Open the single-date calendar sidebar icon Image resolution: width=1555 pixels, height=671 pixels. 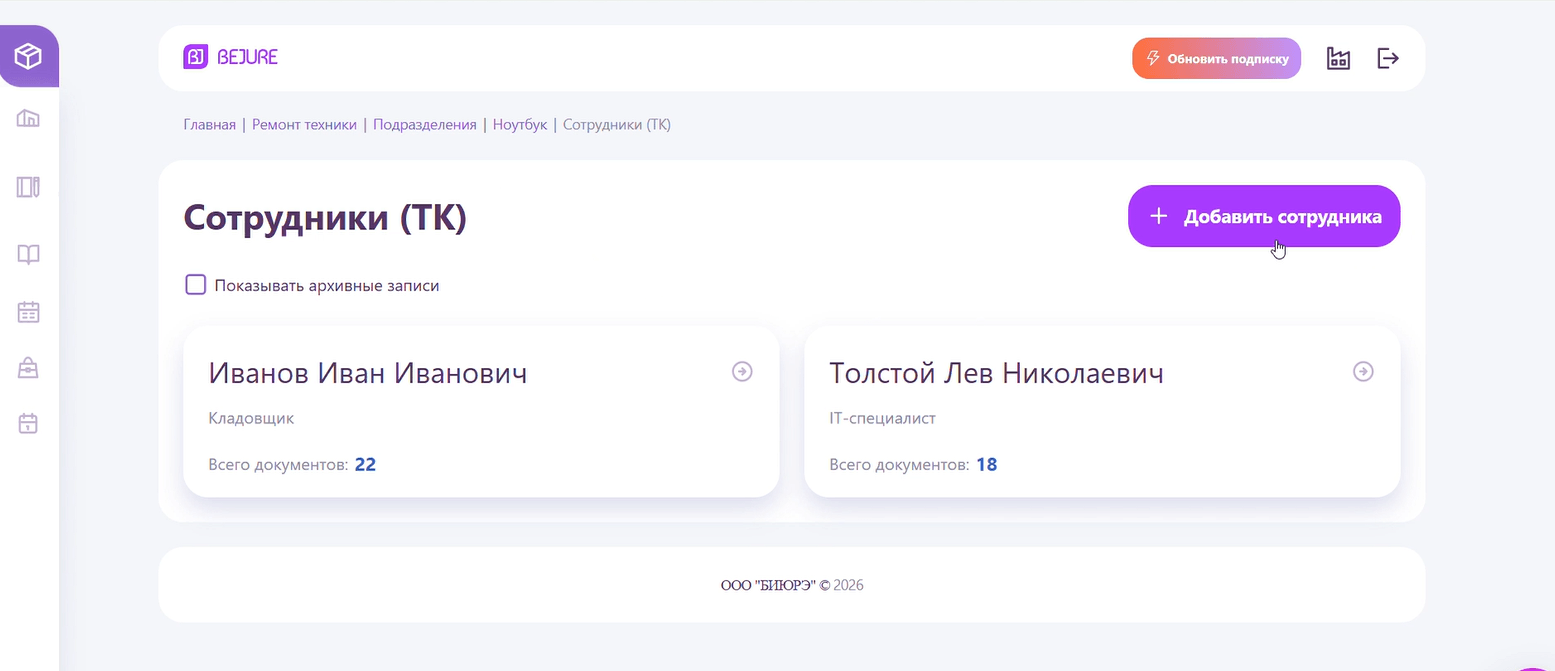[28, 423]
